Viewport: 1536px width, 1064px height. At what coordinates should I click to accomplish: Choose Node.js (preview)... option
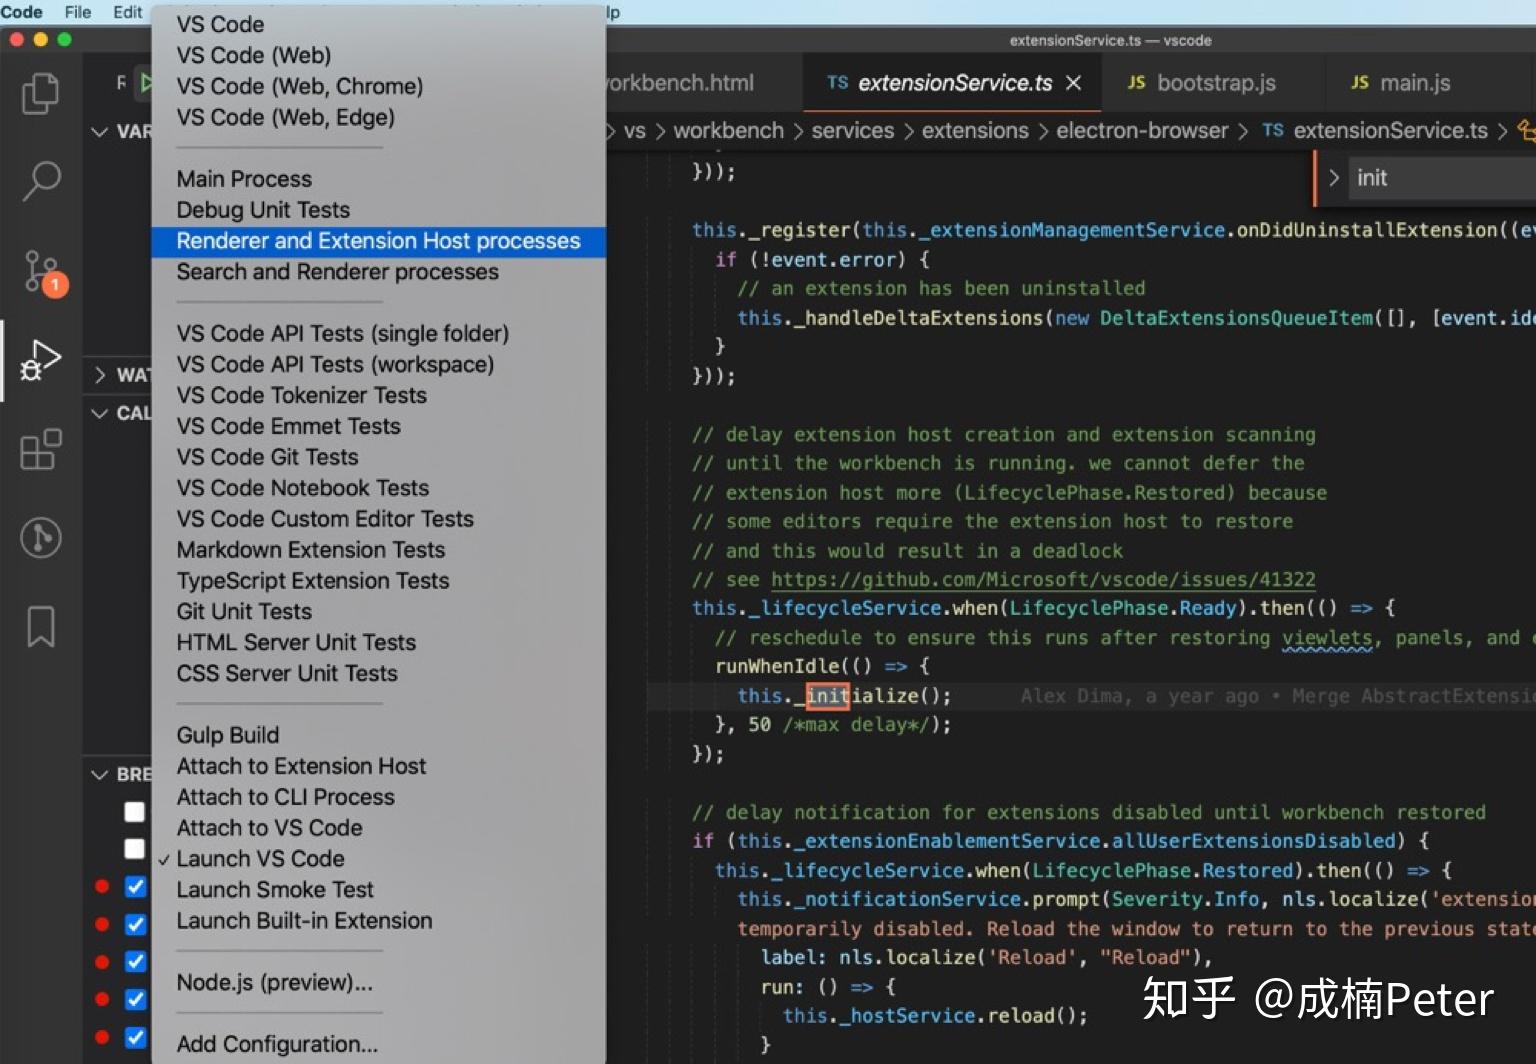378,983
